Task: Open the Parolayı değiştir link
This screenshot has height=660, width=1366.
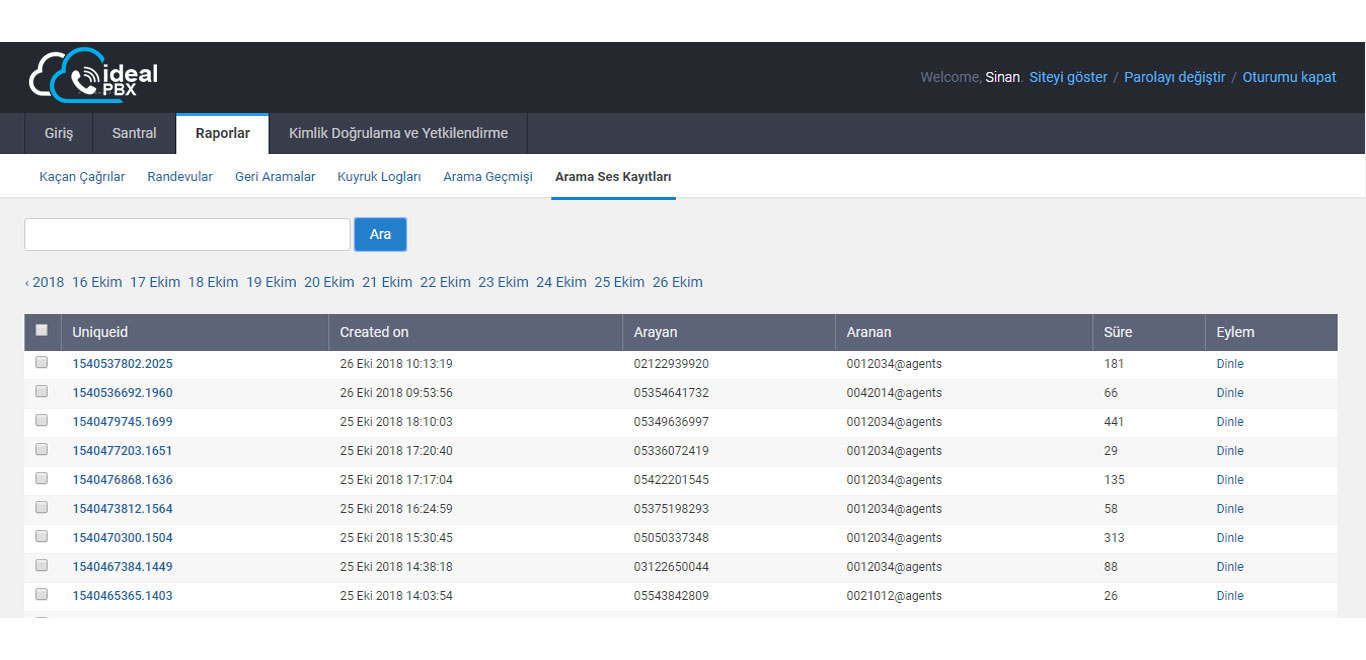Action: (1174, 77)
